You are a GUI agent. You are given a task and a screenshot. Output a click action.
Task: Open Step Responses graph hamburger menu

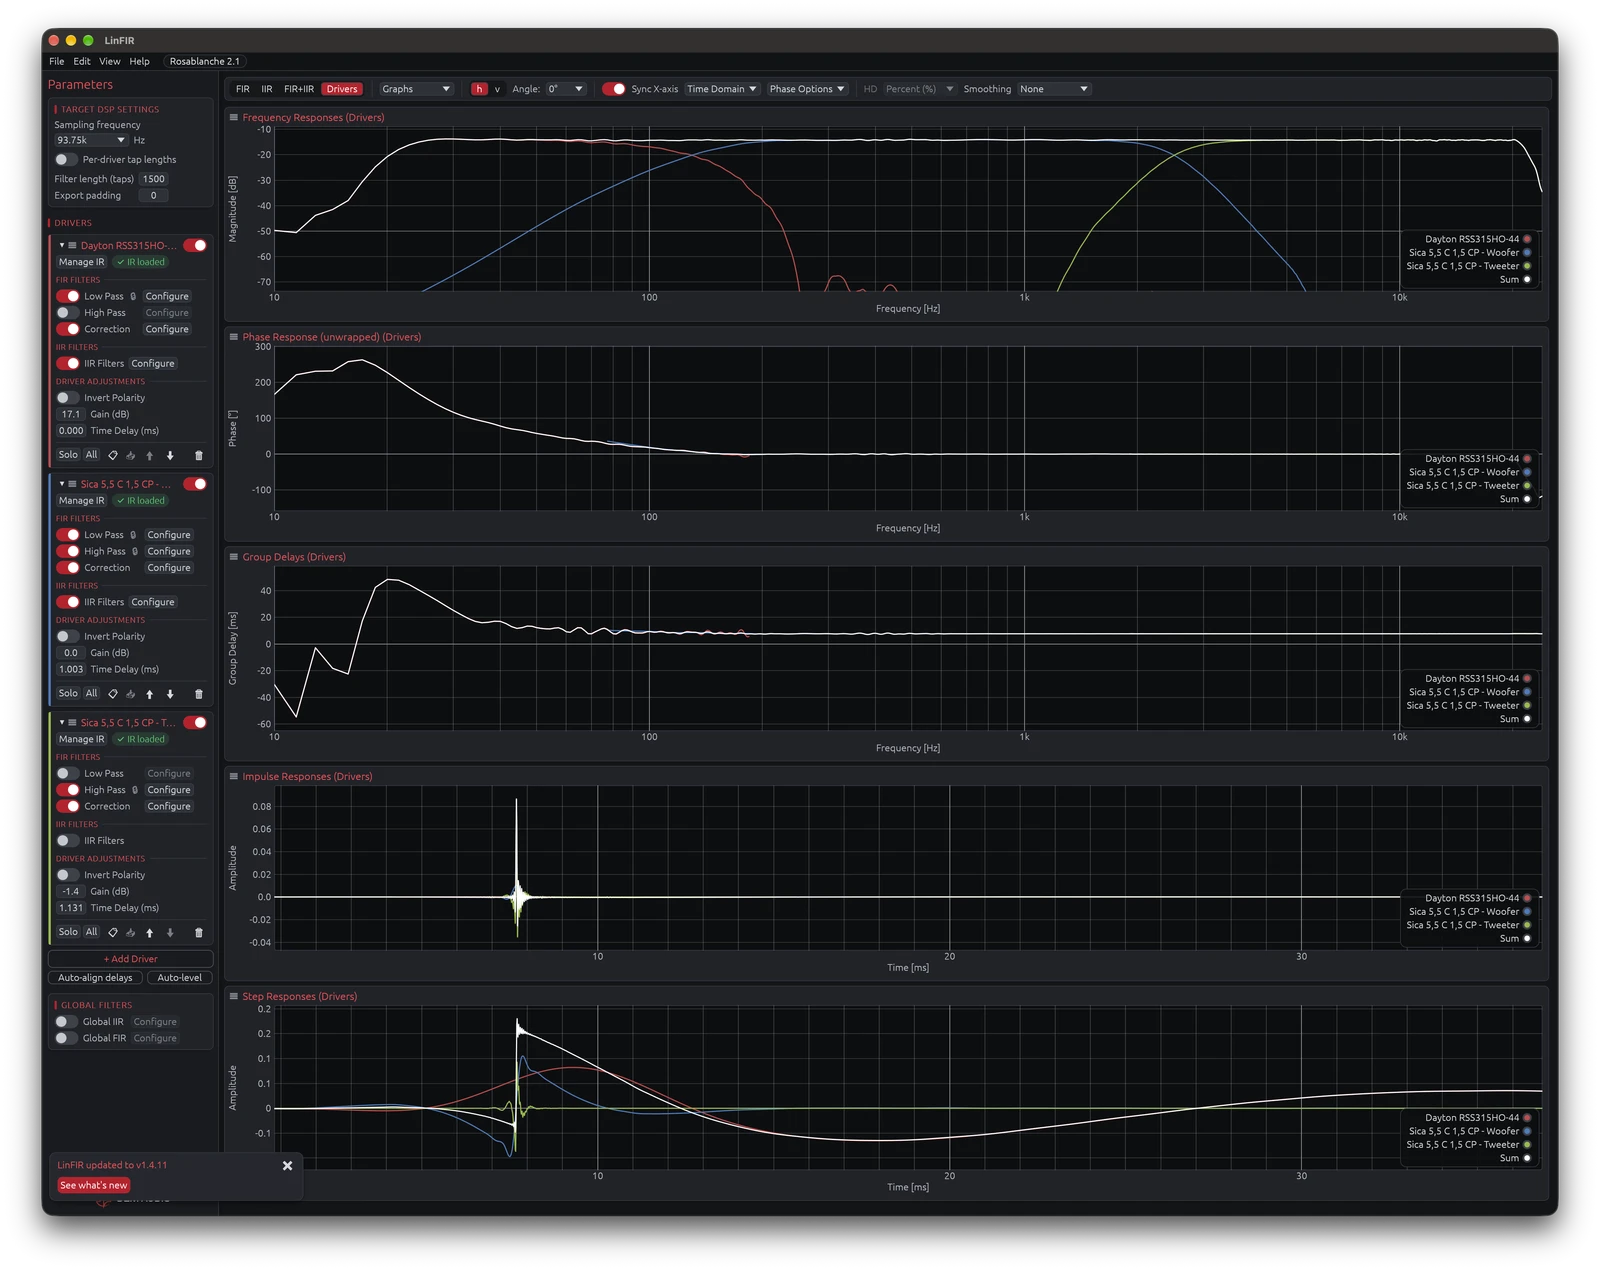pyautogui.click(x=234, y=996)
